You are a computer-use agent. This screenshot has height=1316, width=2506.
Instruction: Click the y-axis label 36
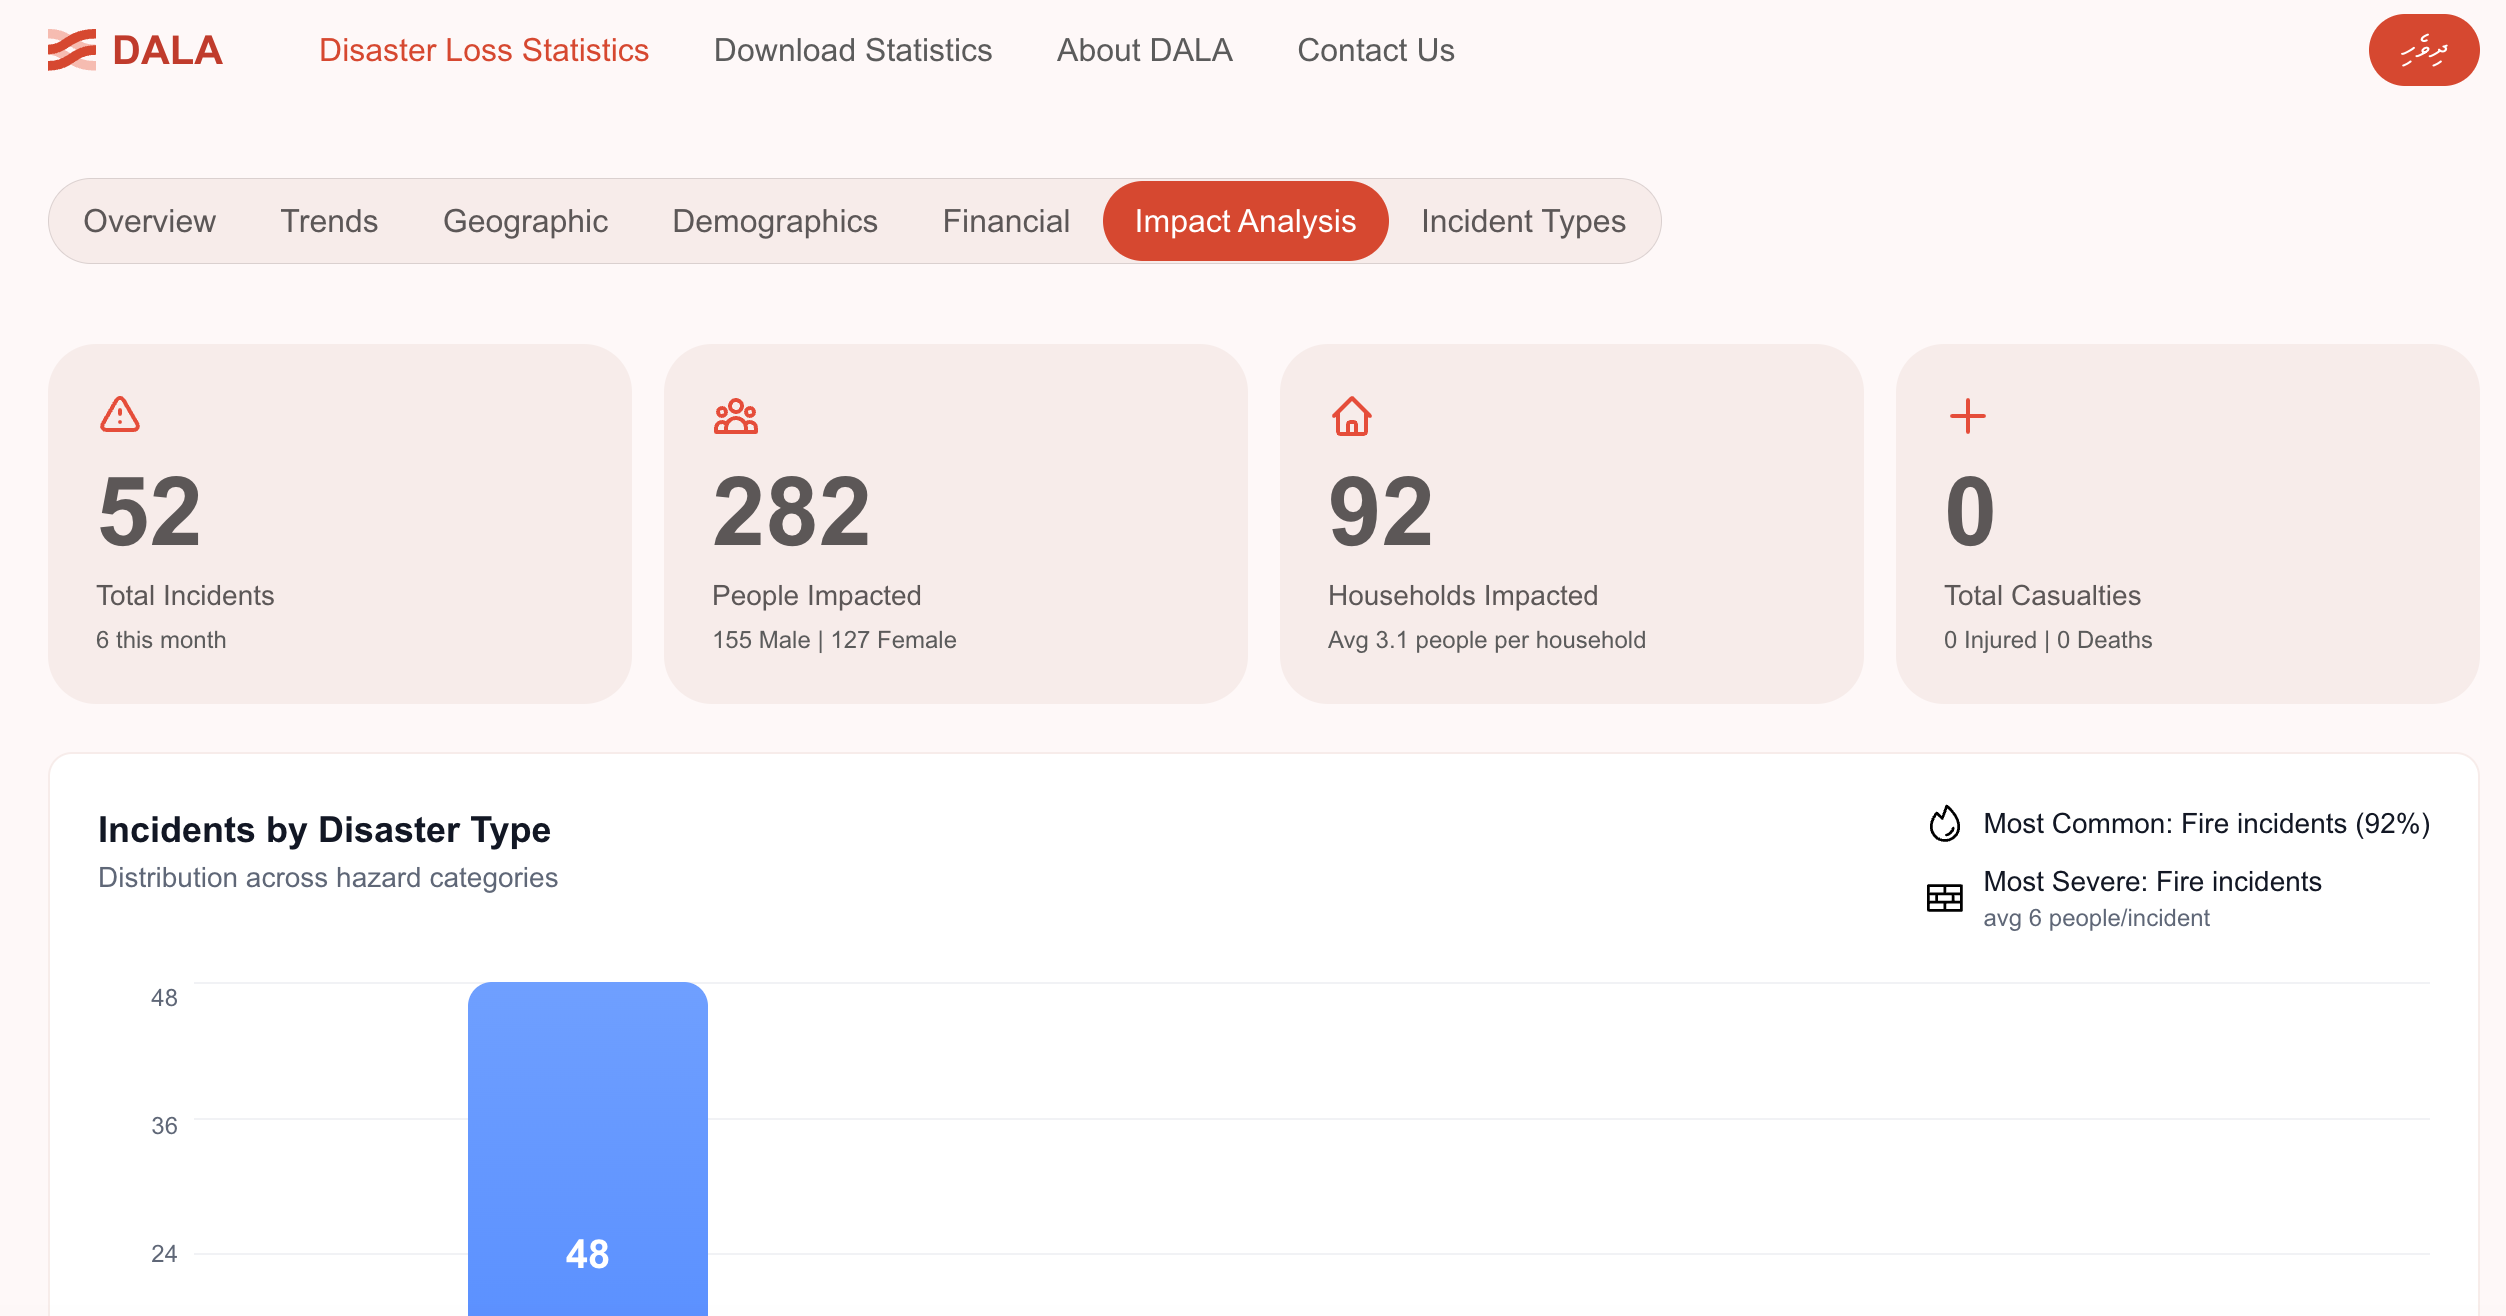coord(164,1126)
